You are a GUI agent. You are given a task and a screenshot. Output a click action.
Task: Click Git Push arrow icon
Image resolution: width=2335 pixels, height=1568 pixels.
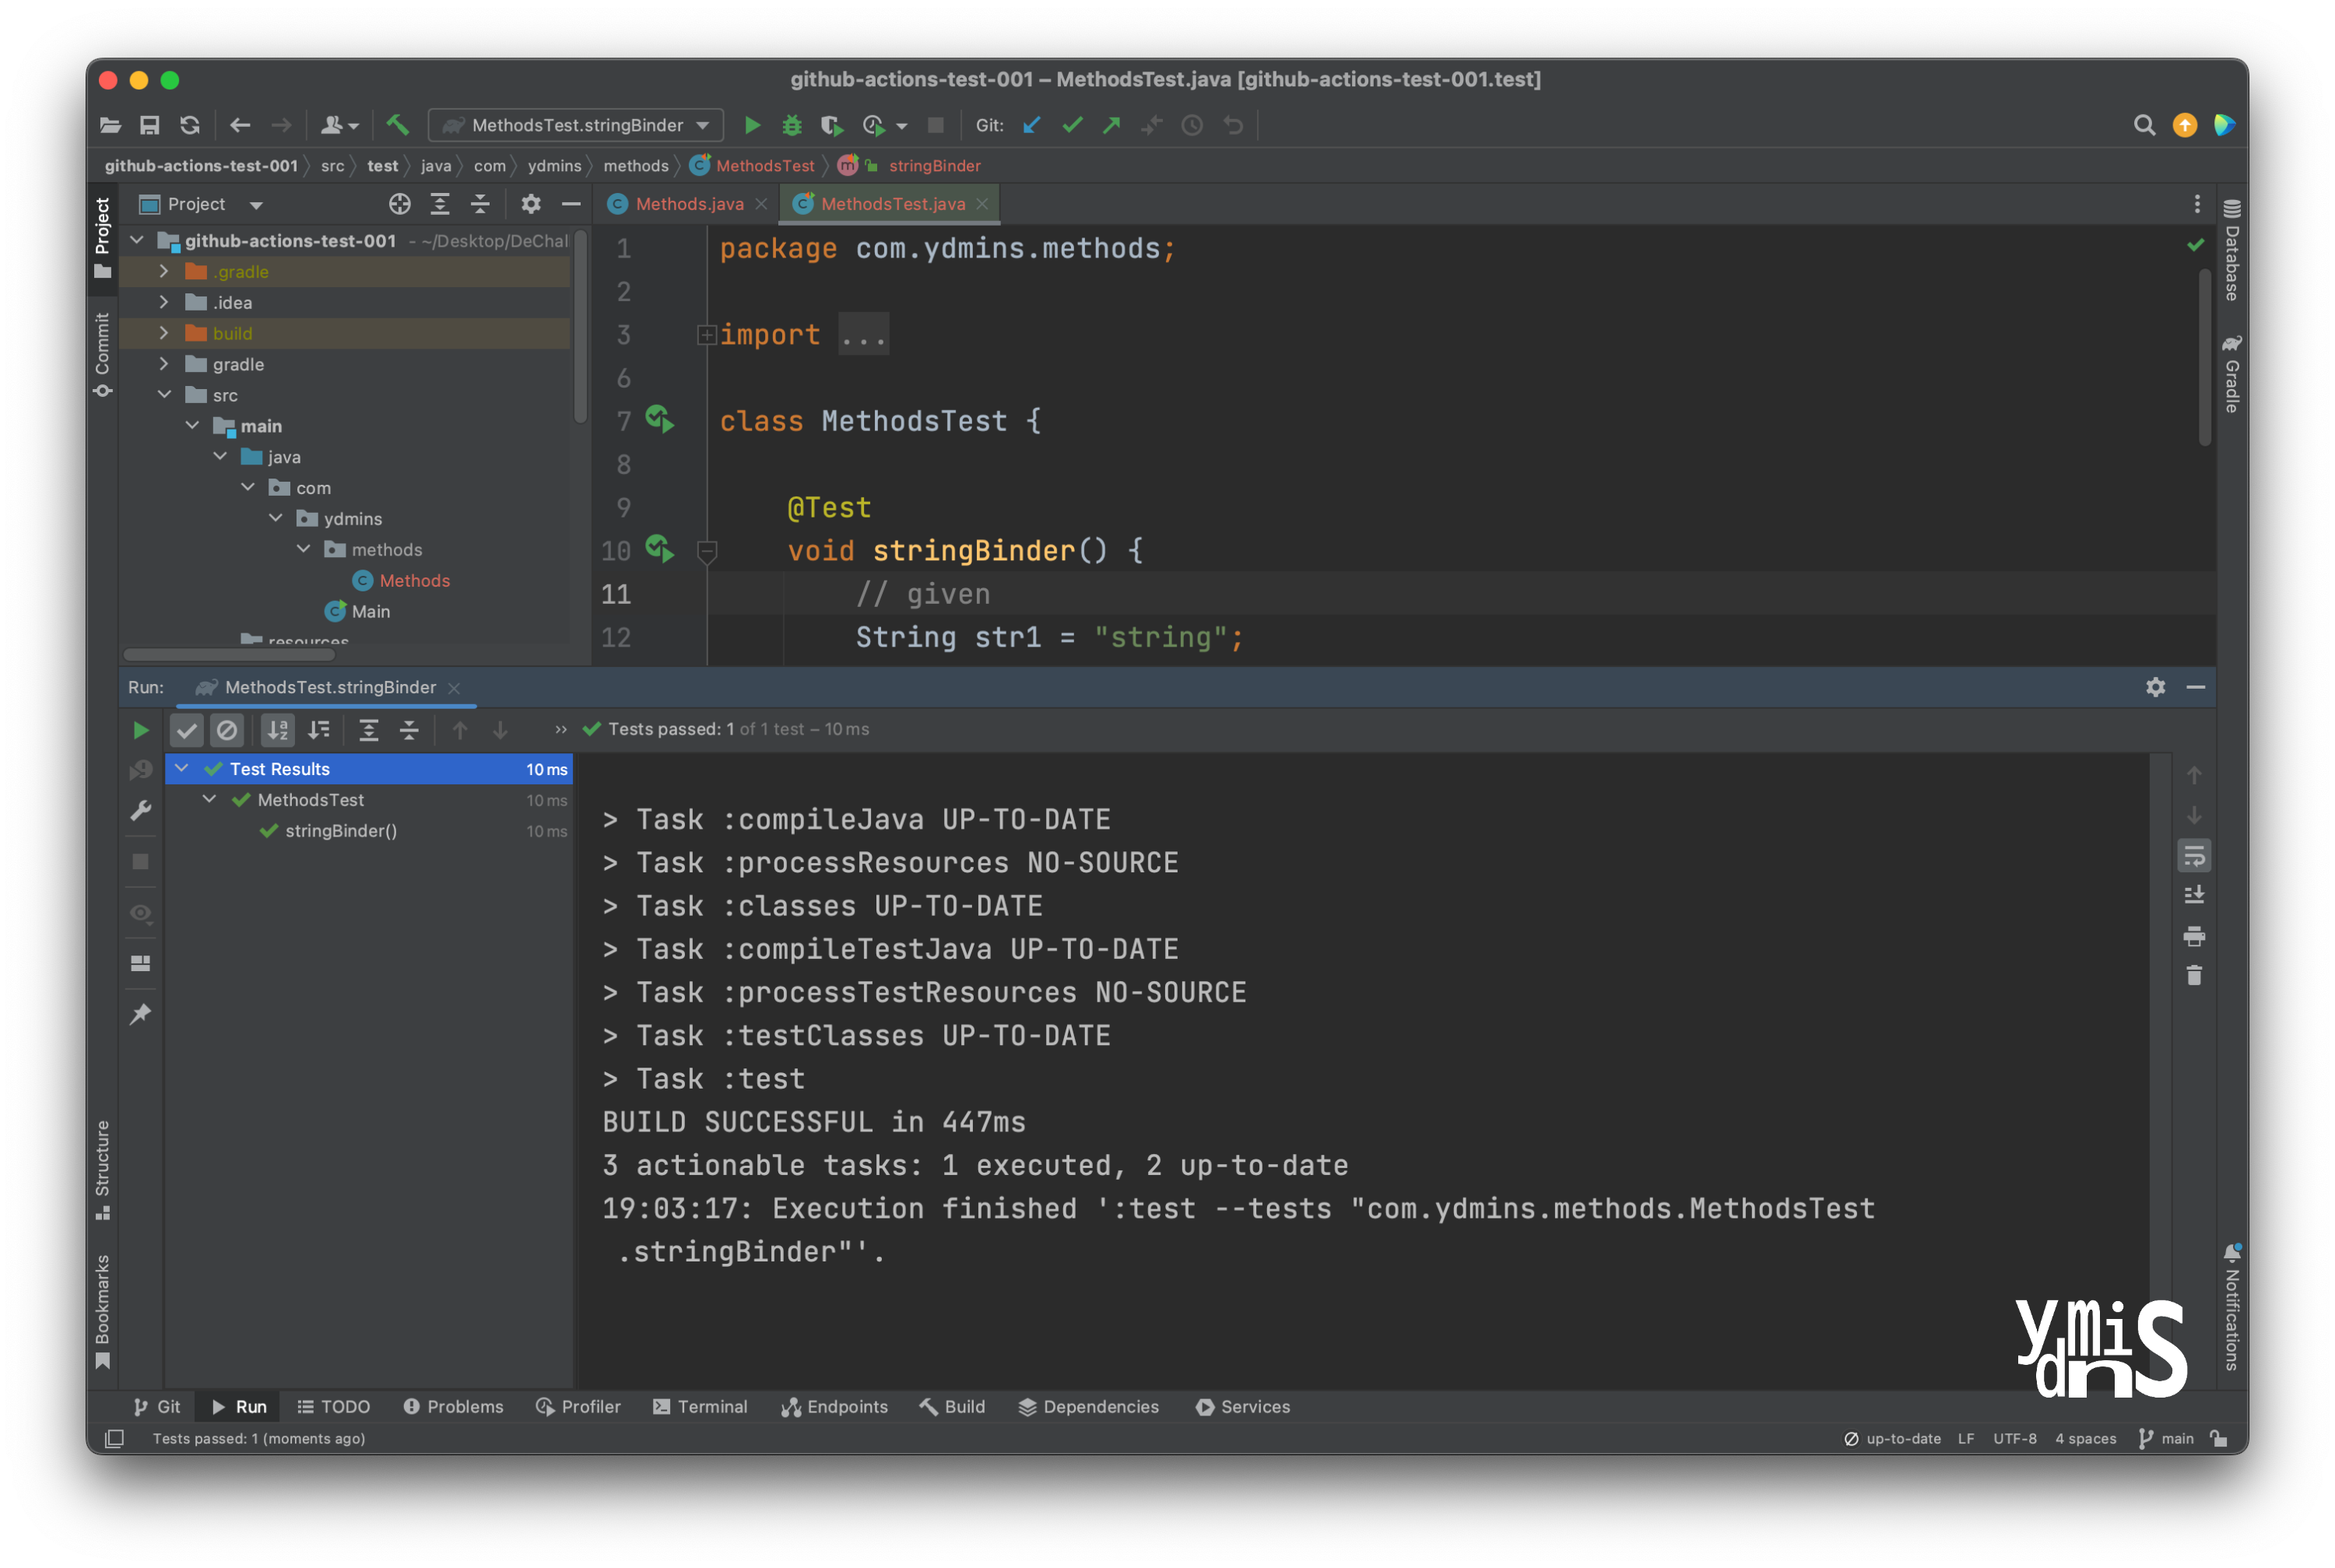[1111, 125]
